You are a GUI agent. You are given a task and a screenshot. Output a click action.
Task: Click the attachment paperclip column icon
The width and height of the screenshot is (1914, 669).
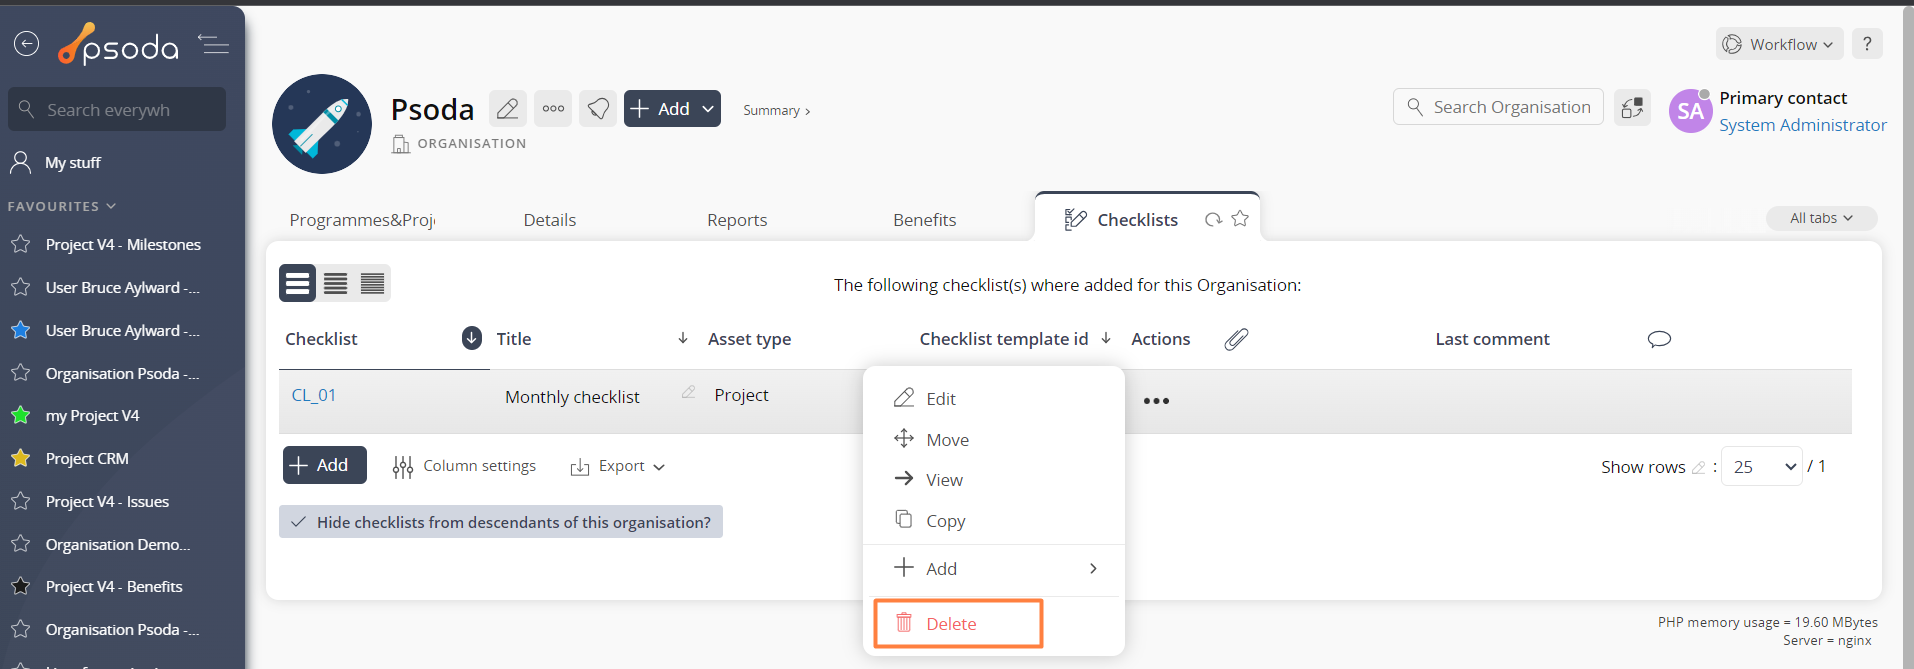tap(1236, 339)
